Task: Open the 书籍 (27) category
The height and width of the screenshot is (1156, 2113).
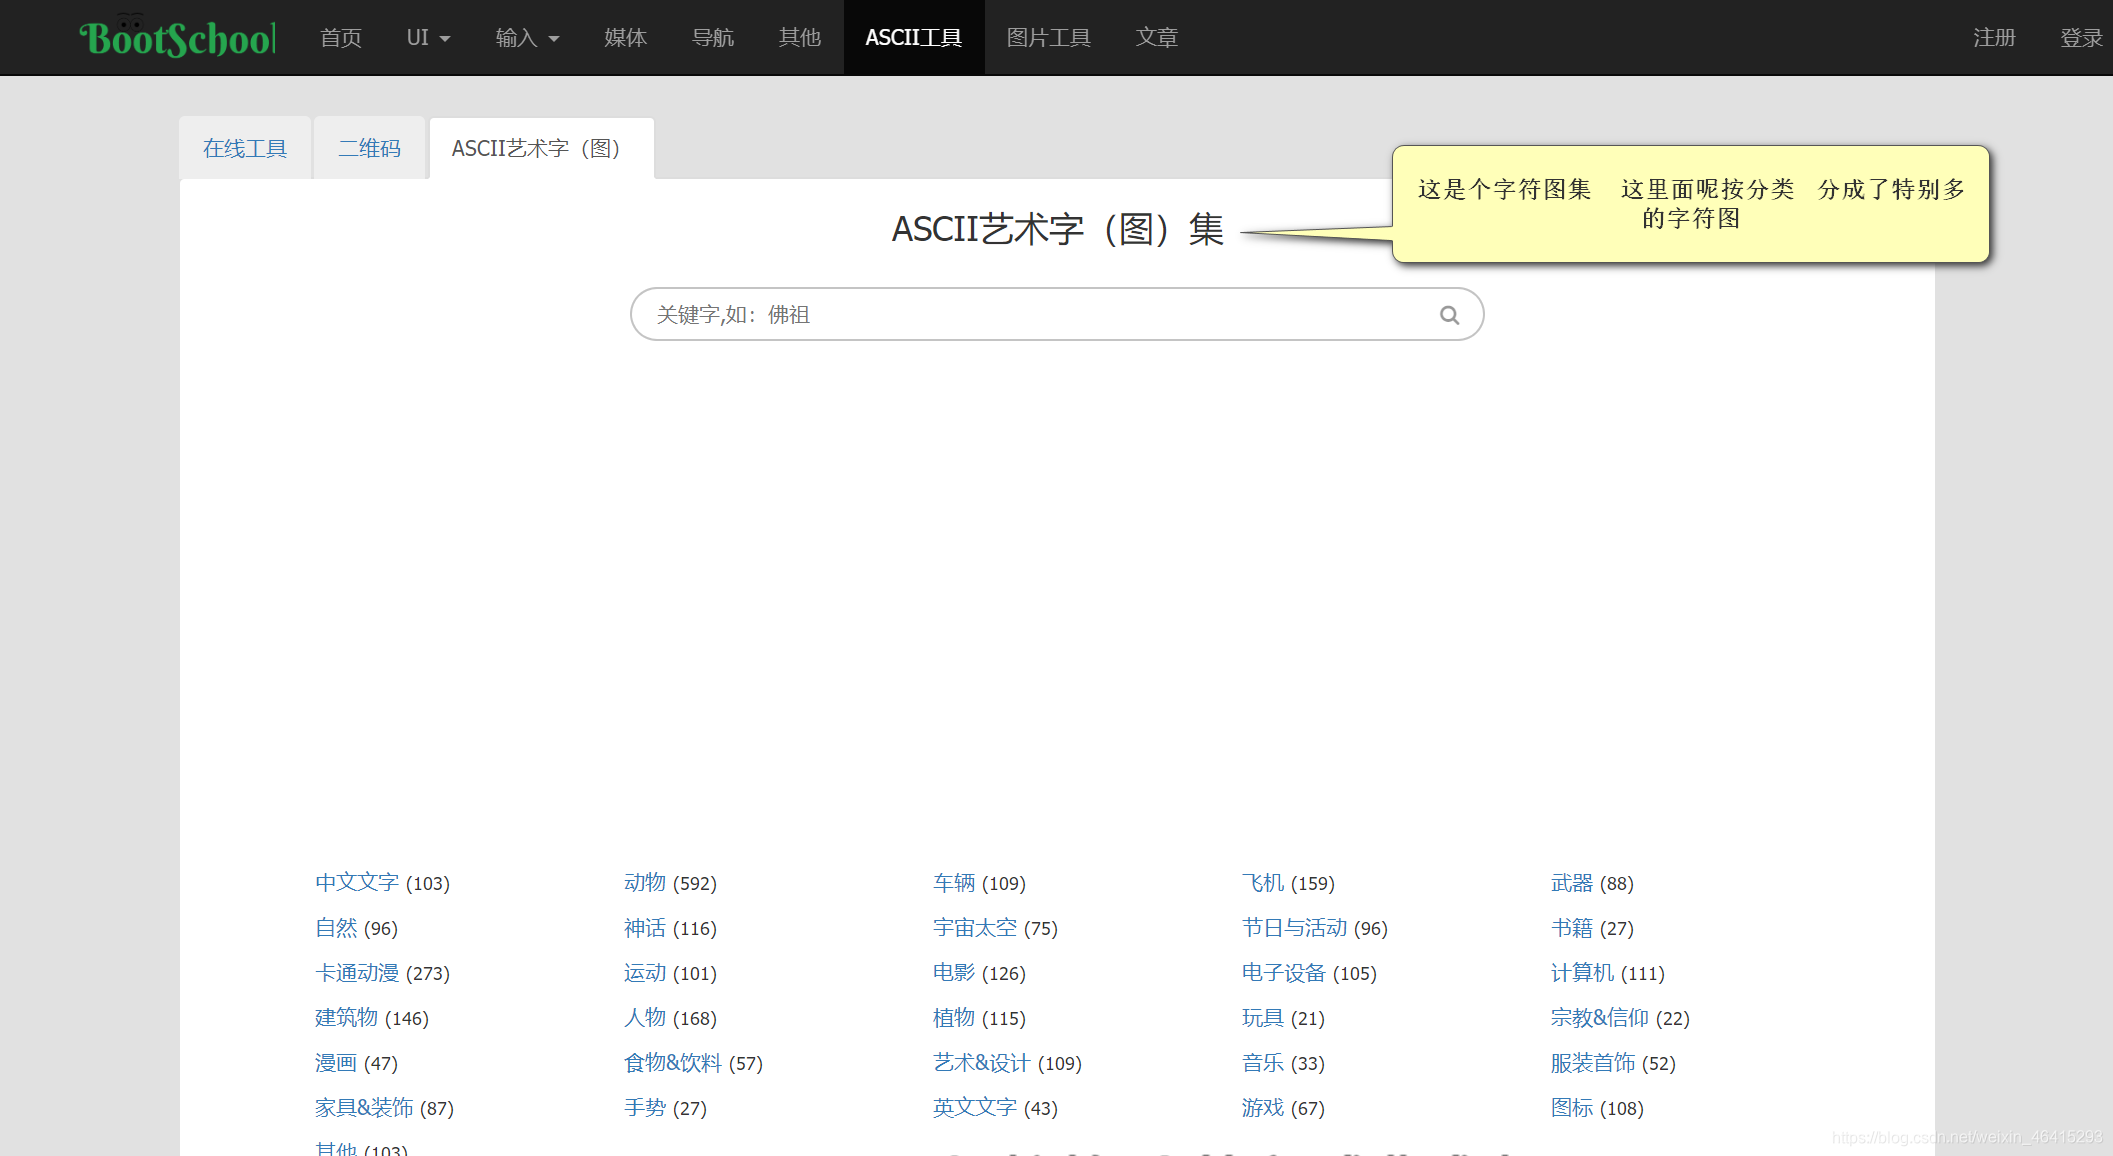Action: (1572, 927)
